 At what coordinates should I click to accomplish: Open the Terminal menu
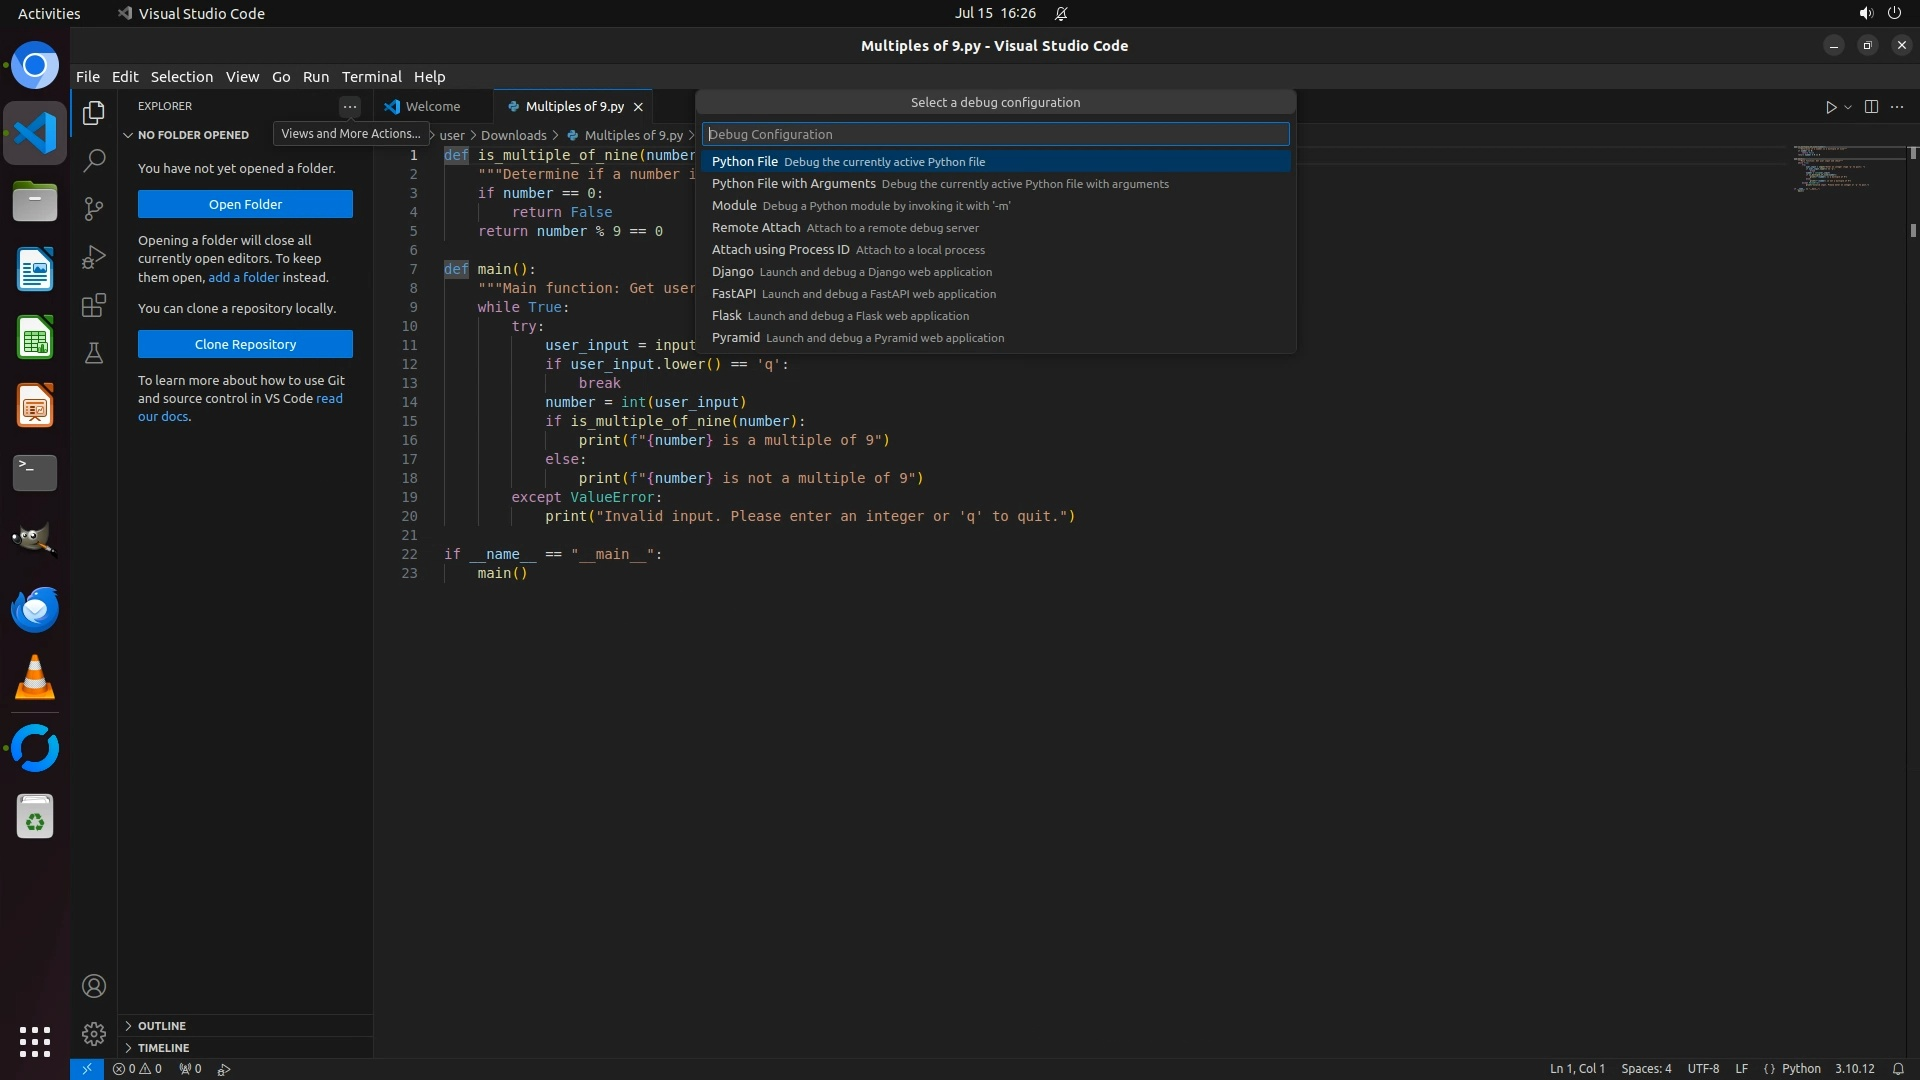click(371, 77)
